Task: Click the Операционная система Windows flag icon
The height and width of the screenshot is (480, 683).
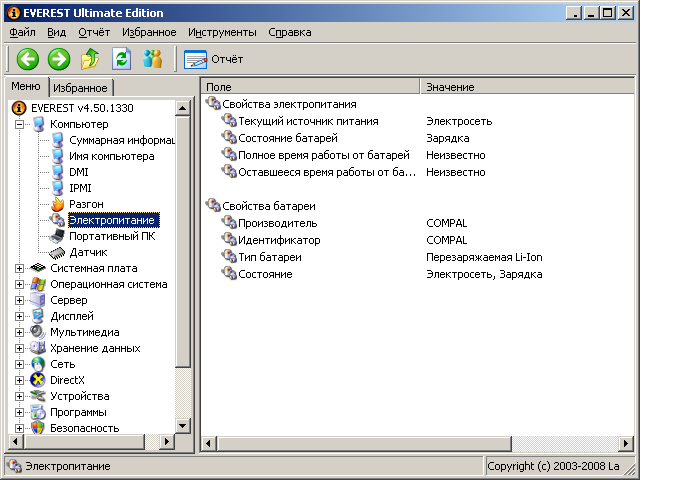Action: (38, 284)
